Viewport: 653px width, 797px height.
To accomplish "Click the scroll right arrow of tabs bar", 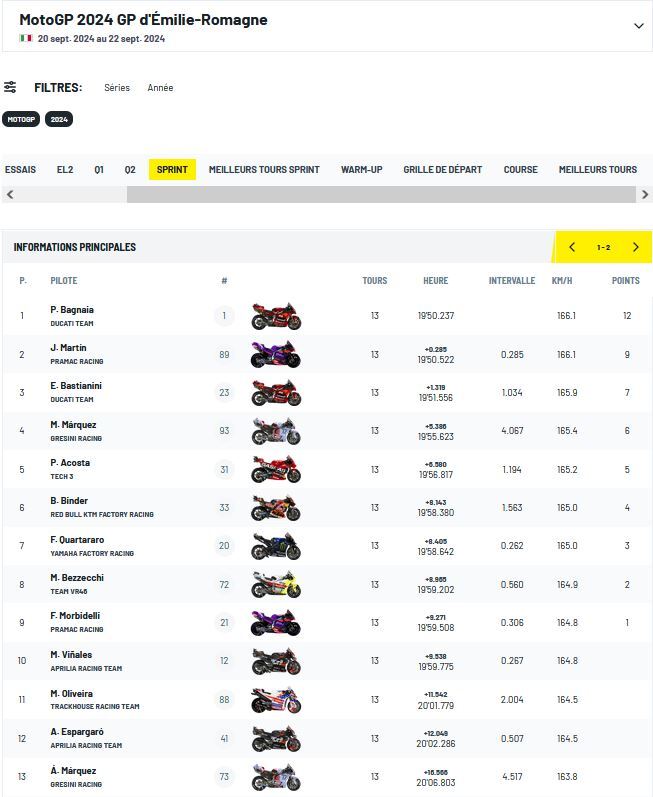I will click(x=645, y=194).
